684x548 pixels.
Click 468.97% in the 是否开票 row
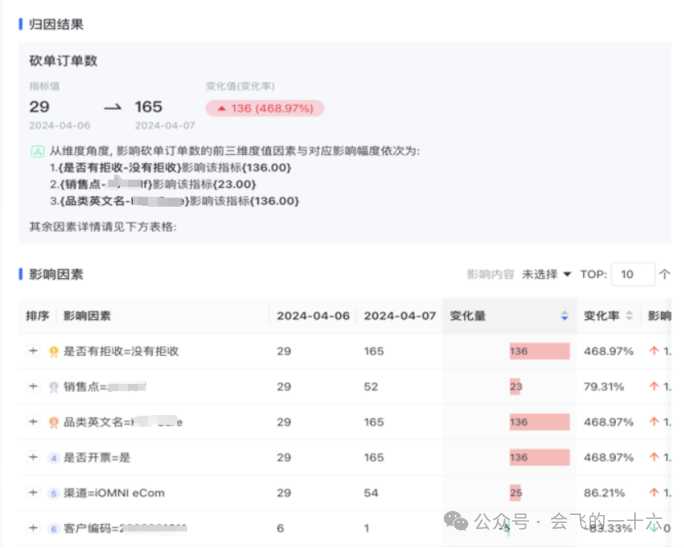(x=609, y=457)
